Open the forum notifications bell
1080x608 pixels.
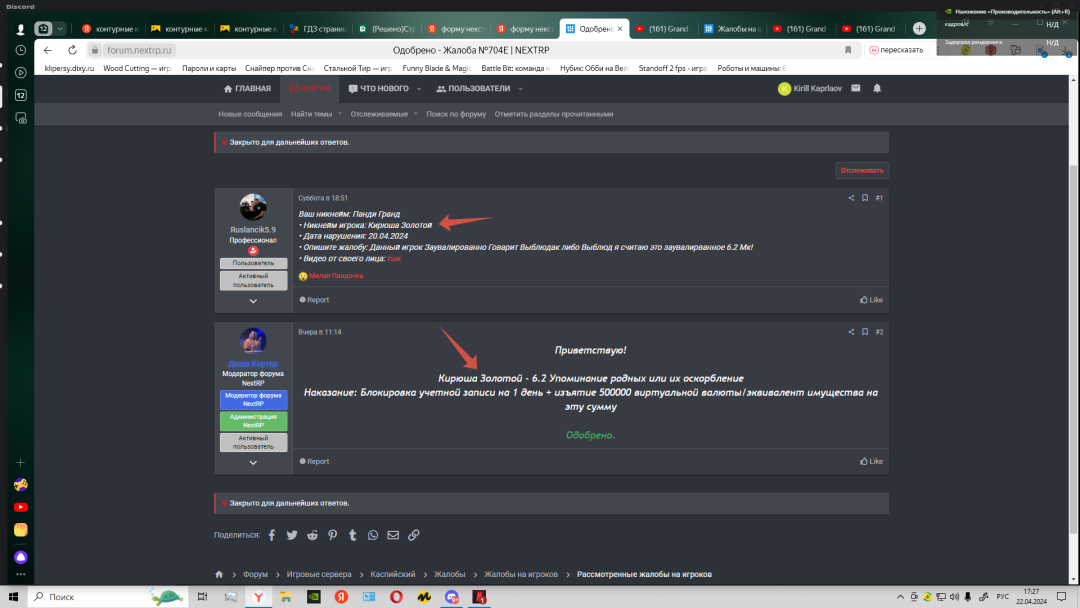(877, 88)
